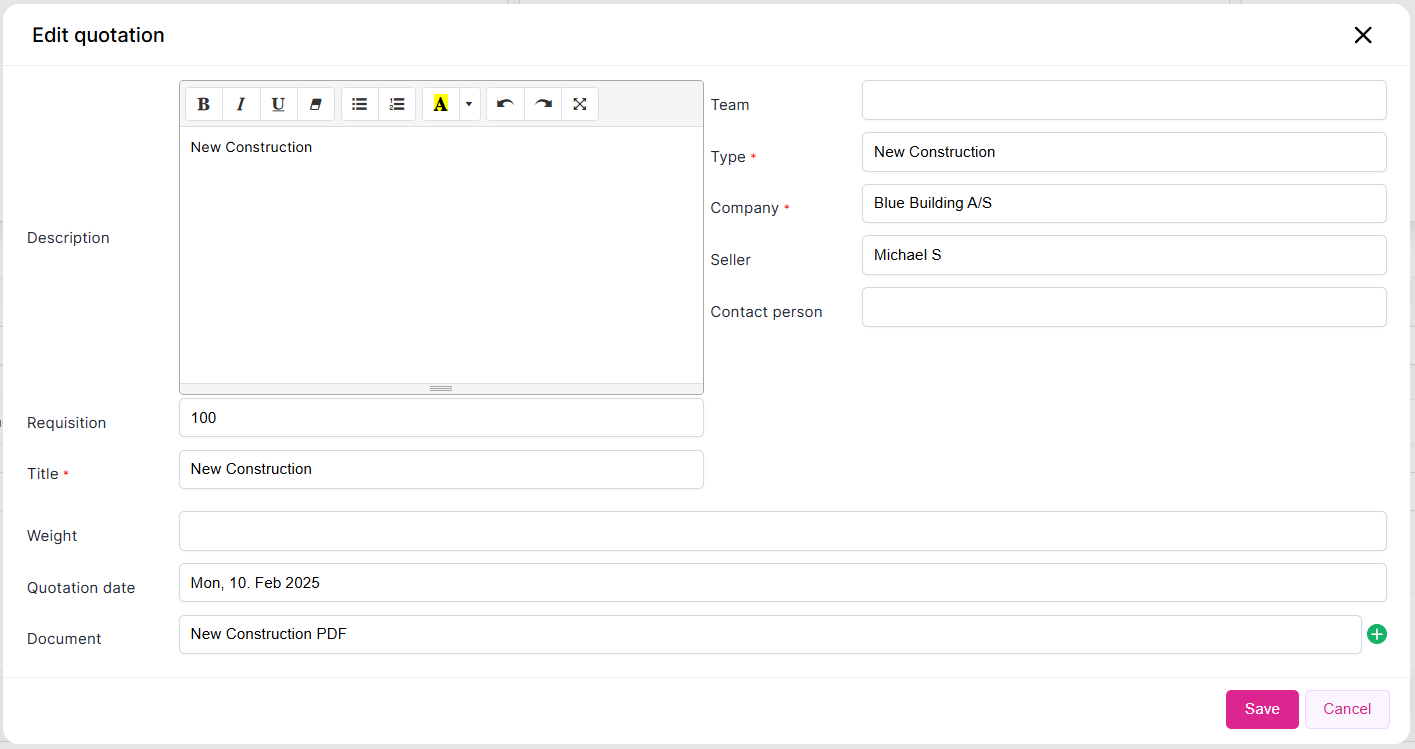
Task: Click the eraser remove-formatting icon
Action: [x=315, y=104]
